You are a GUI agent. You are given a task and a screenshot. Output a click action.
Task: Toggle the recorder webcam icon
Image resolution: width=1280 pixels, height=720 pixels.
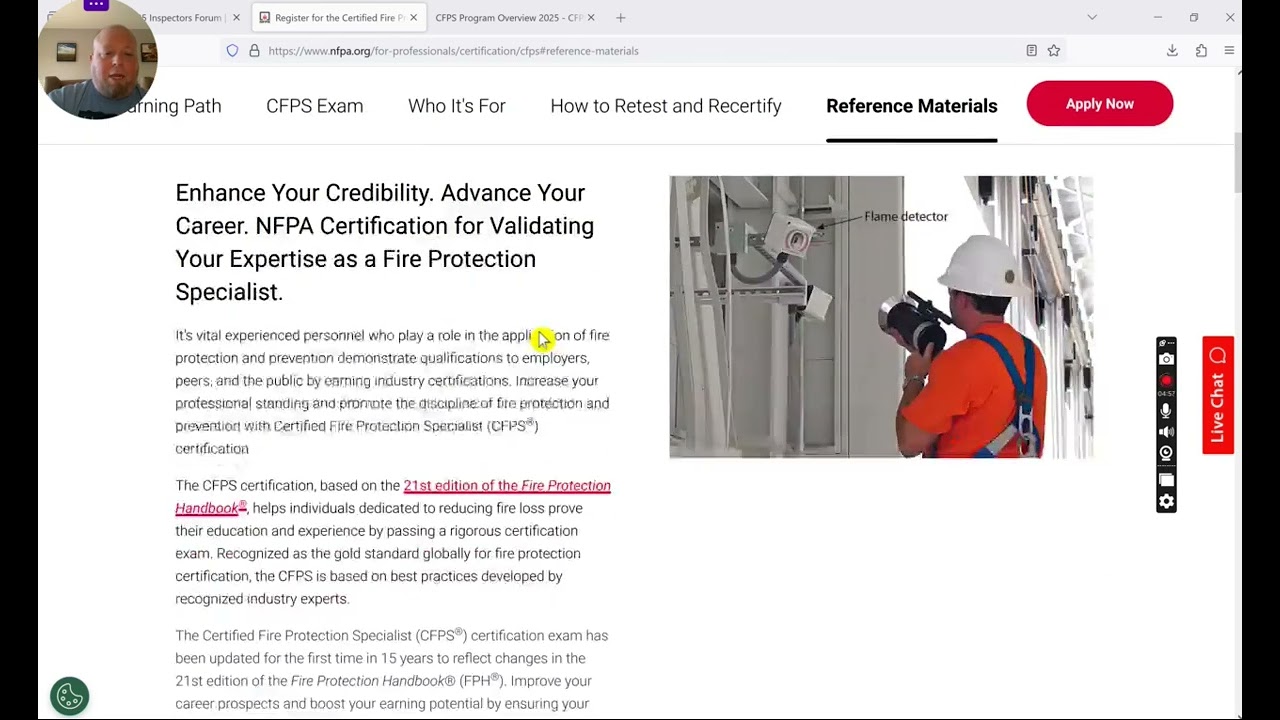coord(1166,454)
